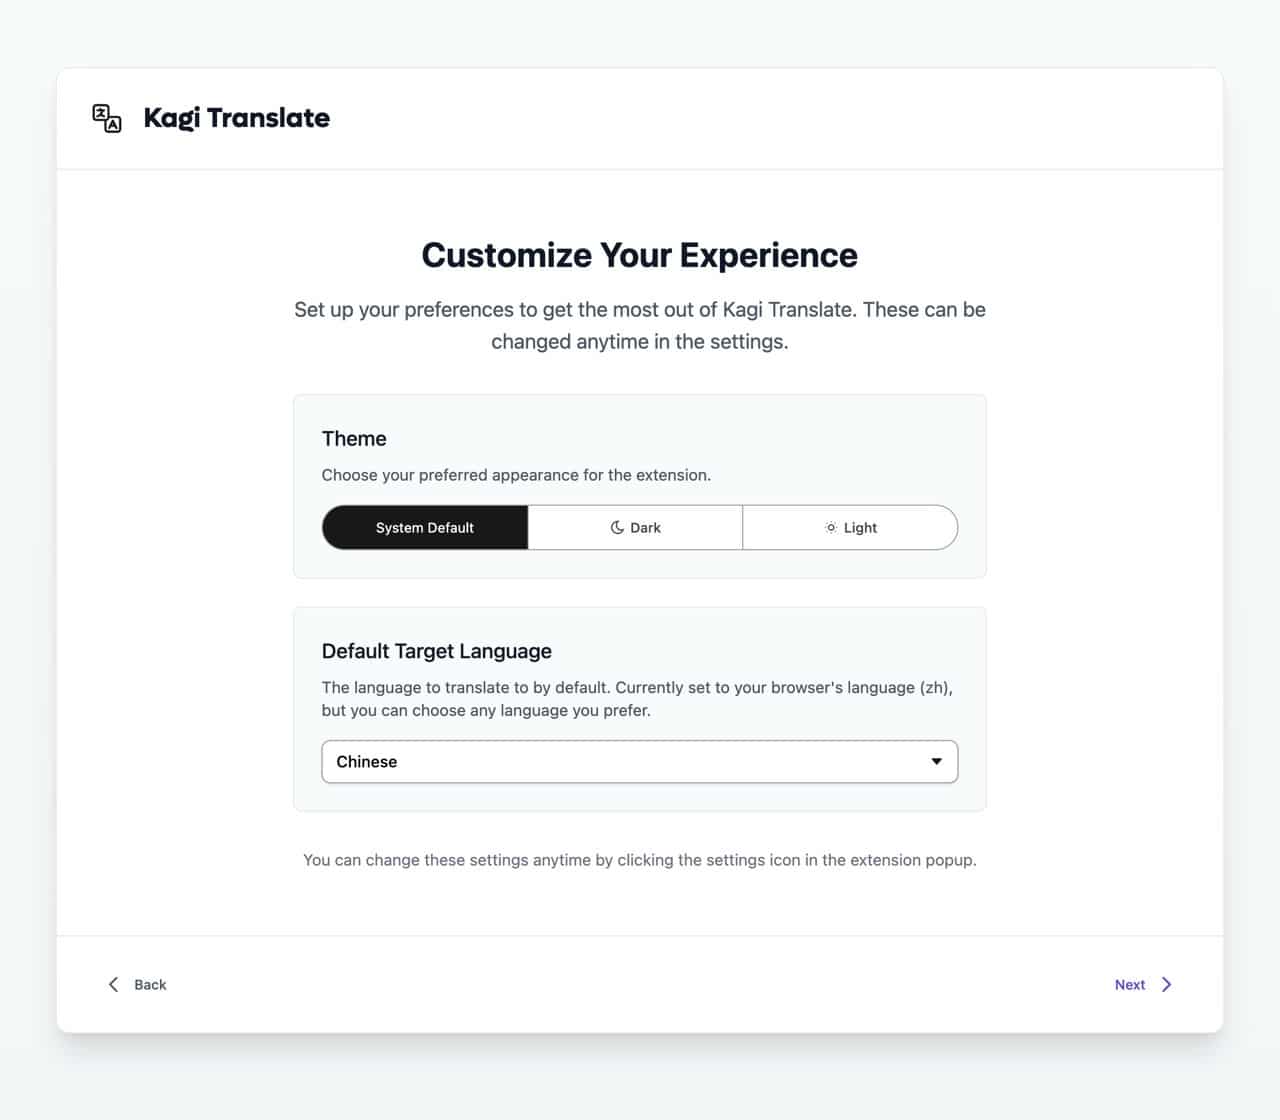
Task: Click the Customize Your Experience heading
Action: tap(640, 255)
